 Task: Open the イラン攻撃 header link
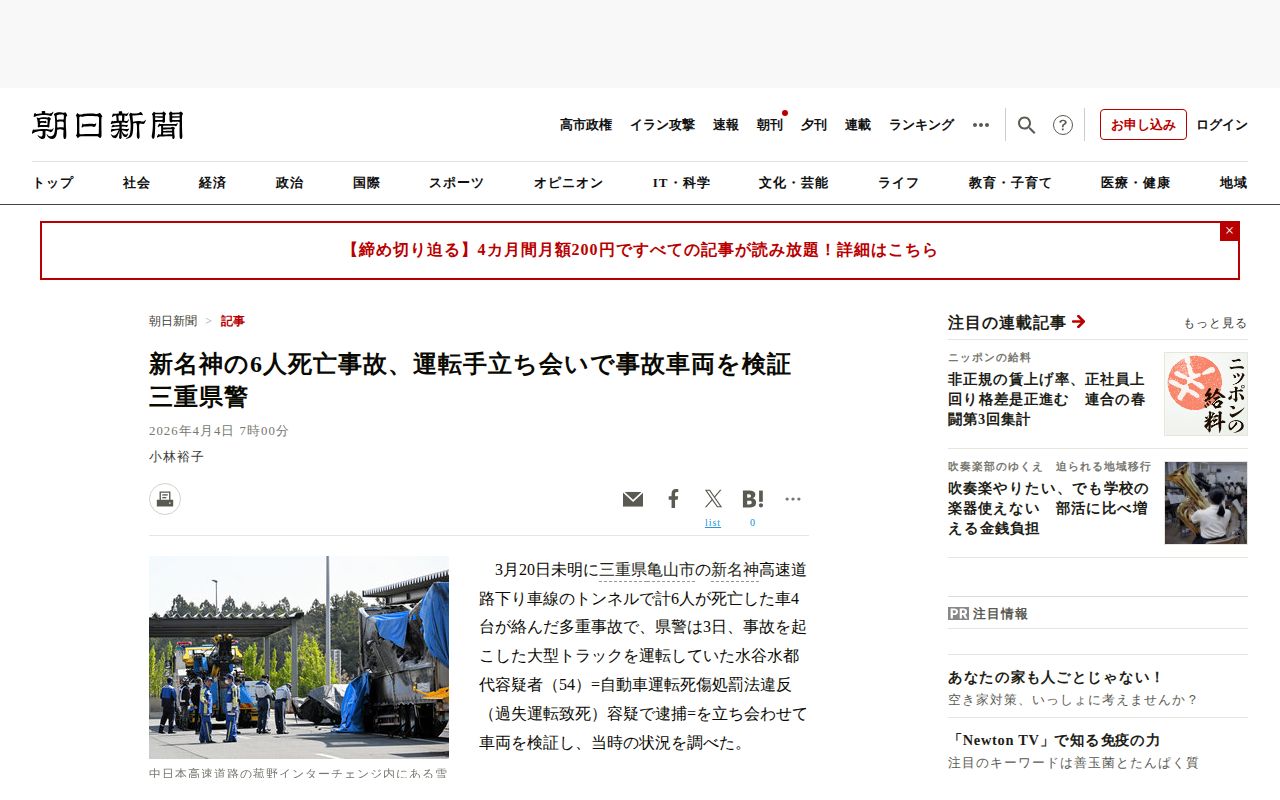(x=662, y=125)
